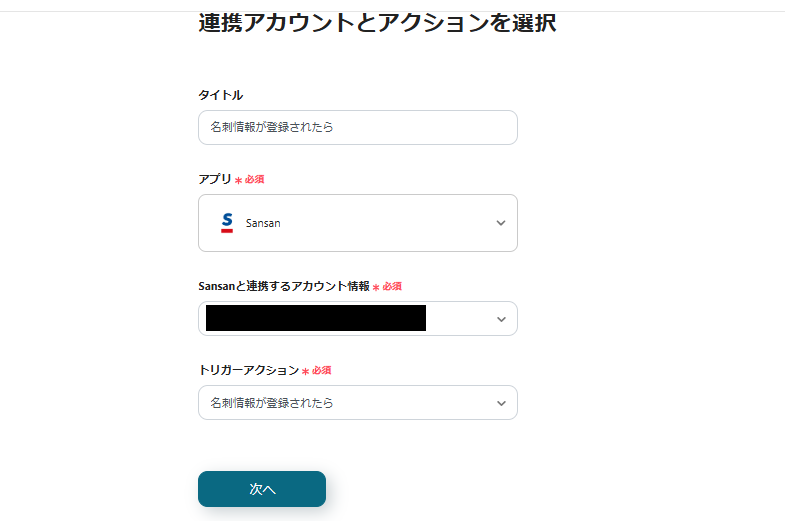Click the 必須 marker beside アプリ
This screenshot has width=785, height=521.
(x=254, y=180)
